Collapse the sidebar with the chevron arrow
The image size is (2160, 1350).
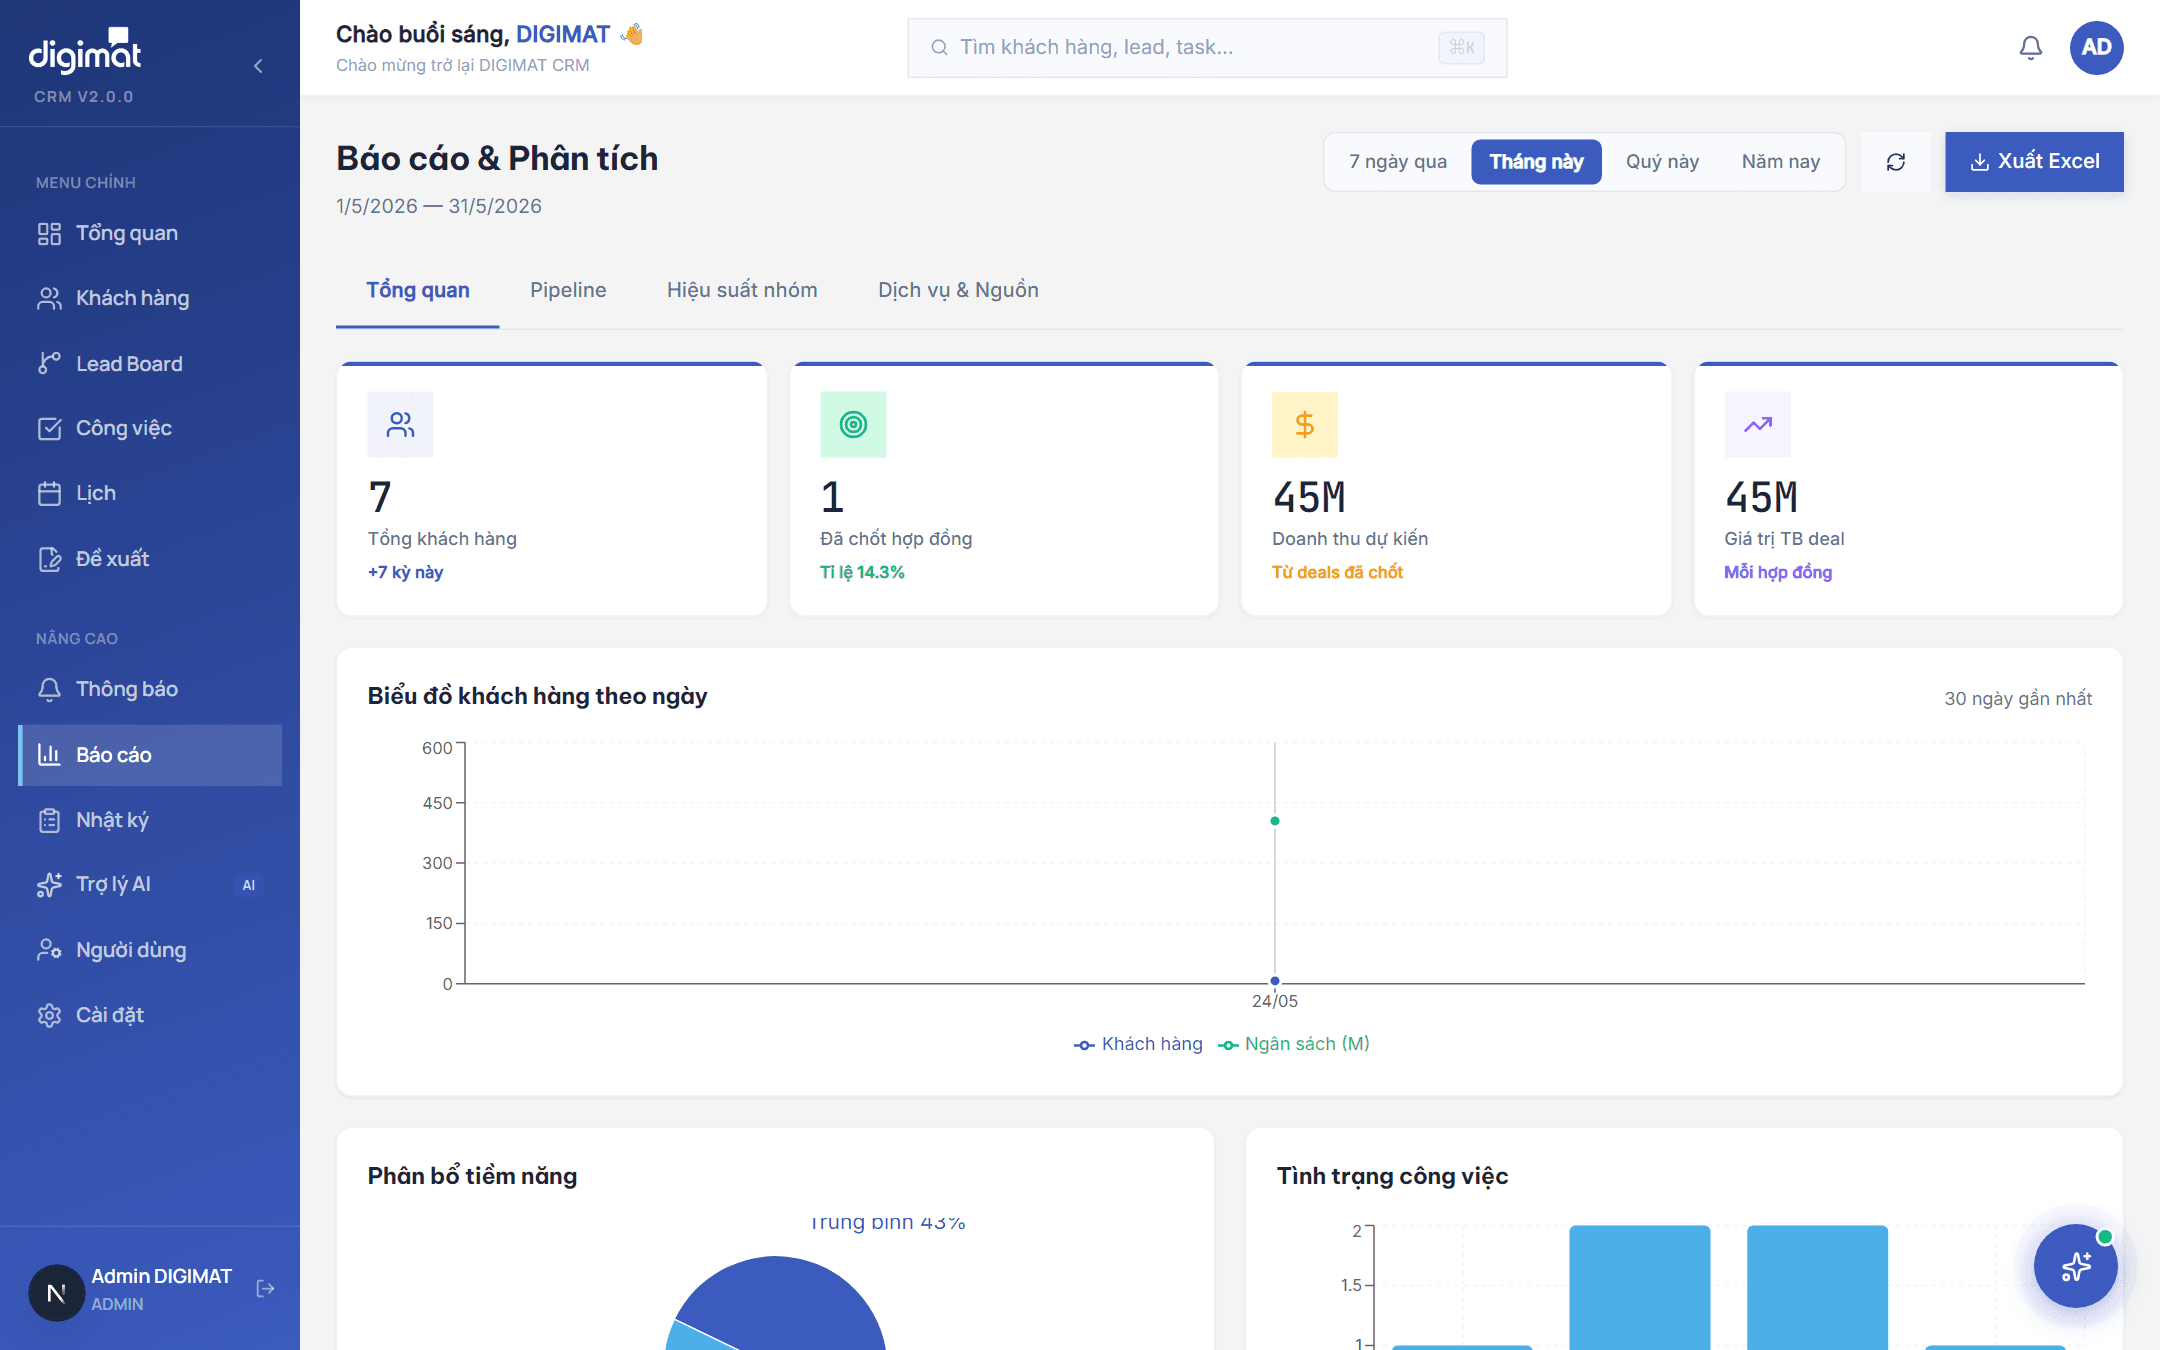[258, 66]
